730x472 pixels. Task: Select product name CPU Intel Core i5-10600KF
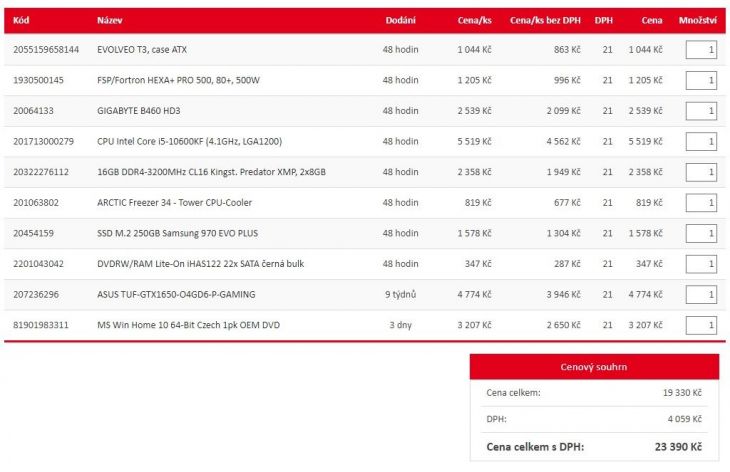pyautogui.click(x=189, y=142)
